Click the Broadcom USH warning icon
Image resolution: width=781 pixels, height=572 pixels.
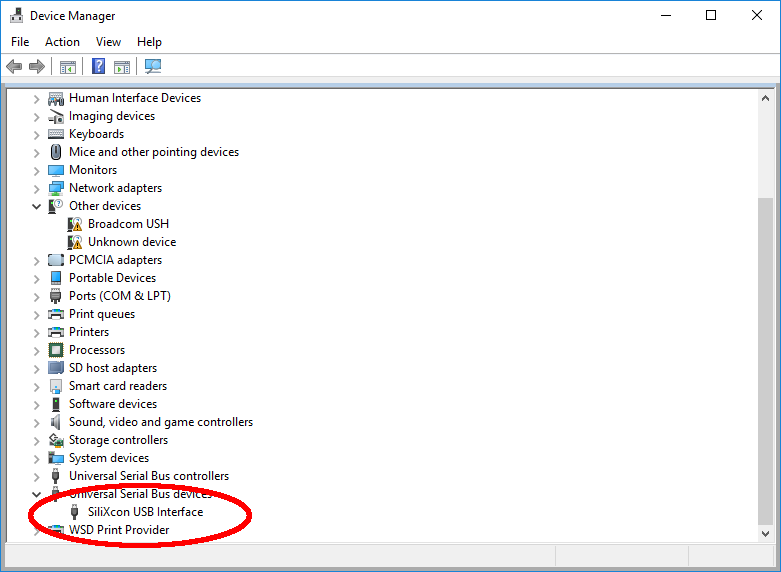pos(75,224)
